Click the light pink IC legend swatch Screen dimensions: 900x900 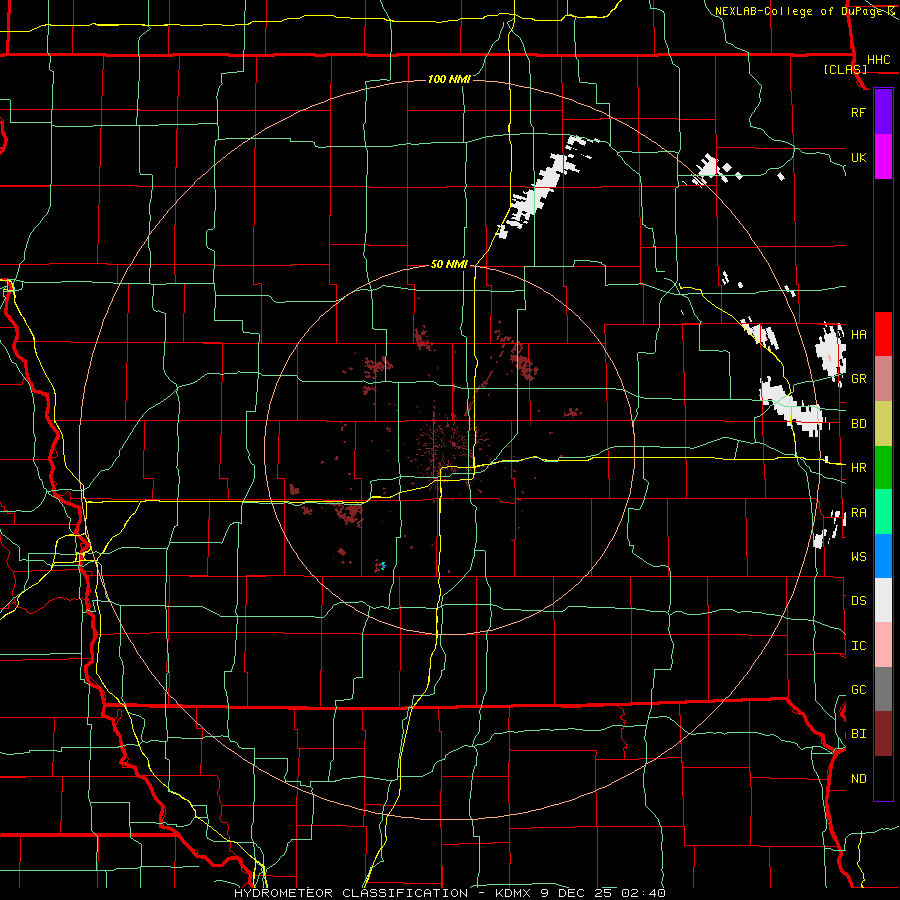[883, 645]
